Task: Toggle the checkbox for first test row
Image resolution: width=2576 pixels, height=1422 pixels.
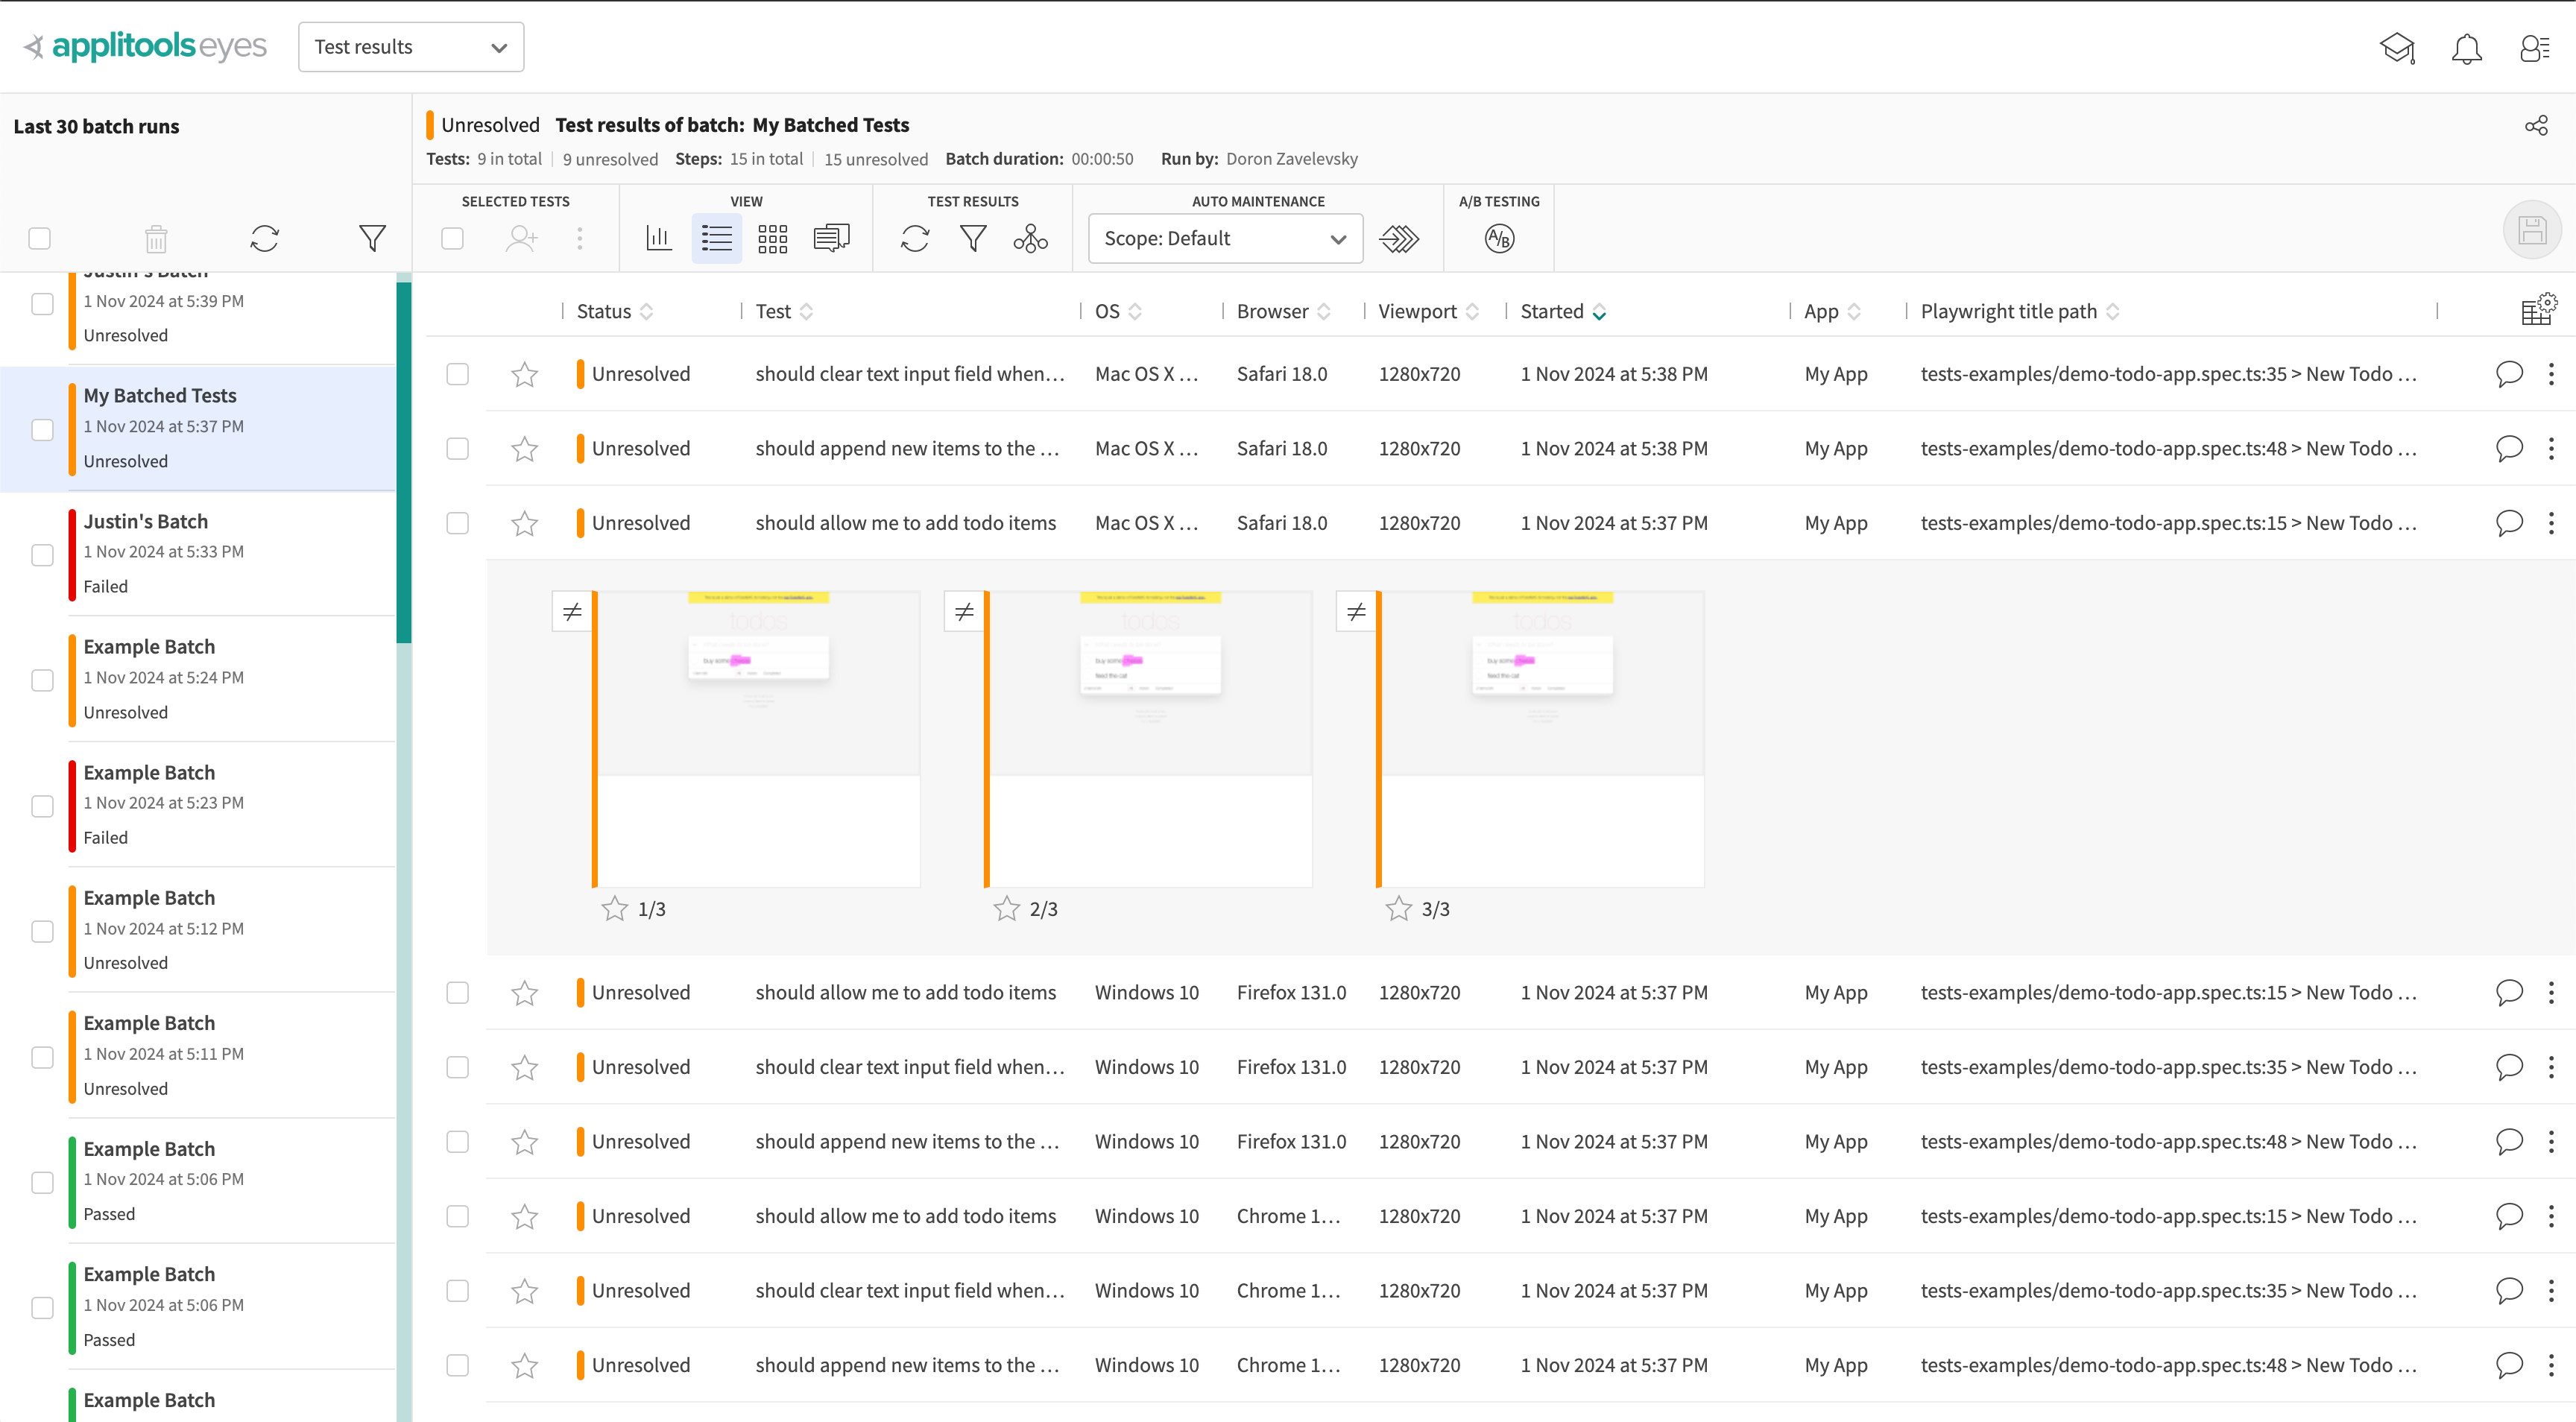Action: [x=459, y=373]
